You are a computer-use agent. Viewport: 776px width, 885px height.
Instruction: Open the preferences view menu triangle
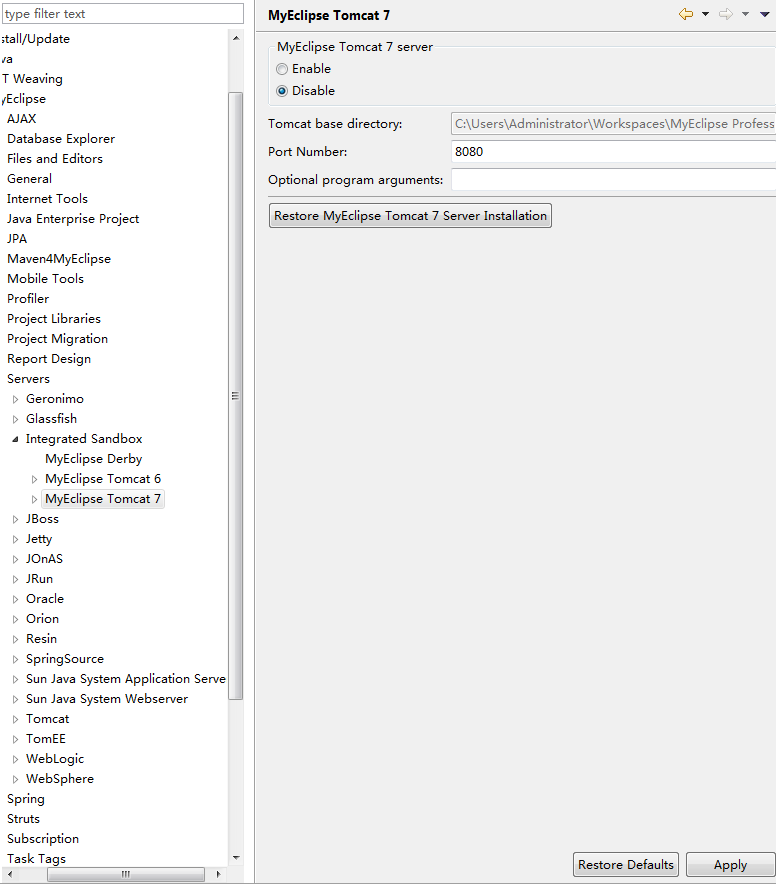pyautogui.click(x=765, y=14)
